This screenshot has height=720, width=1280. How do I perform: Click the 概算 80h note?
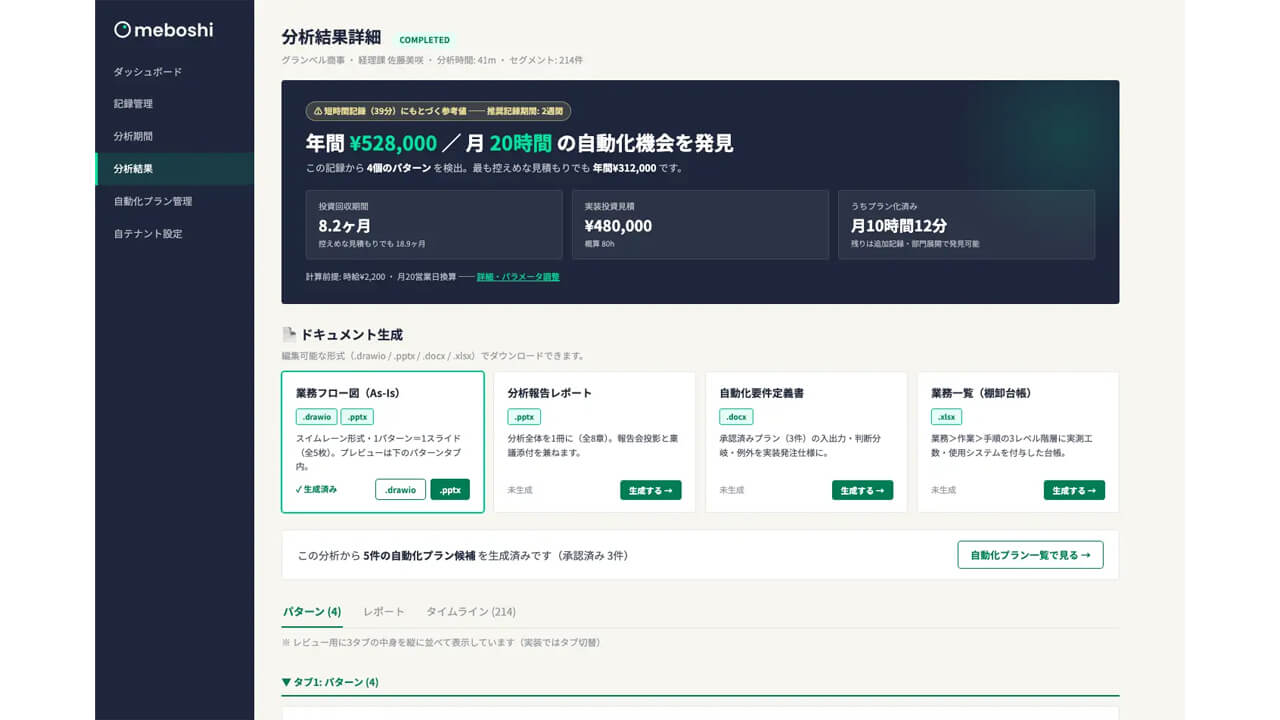point(602,243)
